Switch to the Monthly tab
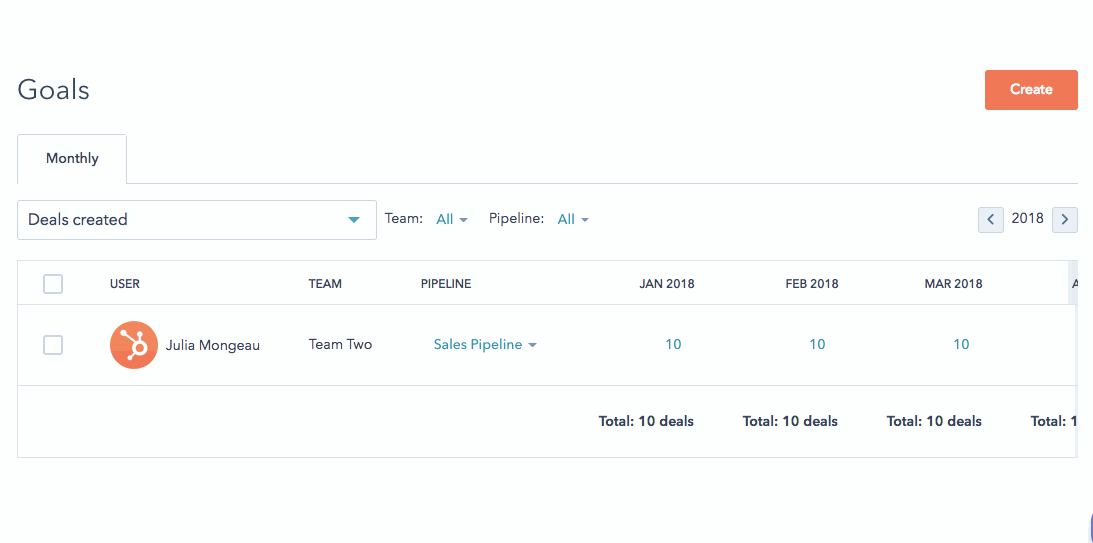 coord(72,158)
